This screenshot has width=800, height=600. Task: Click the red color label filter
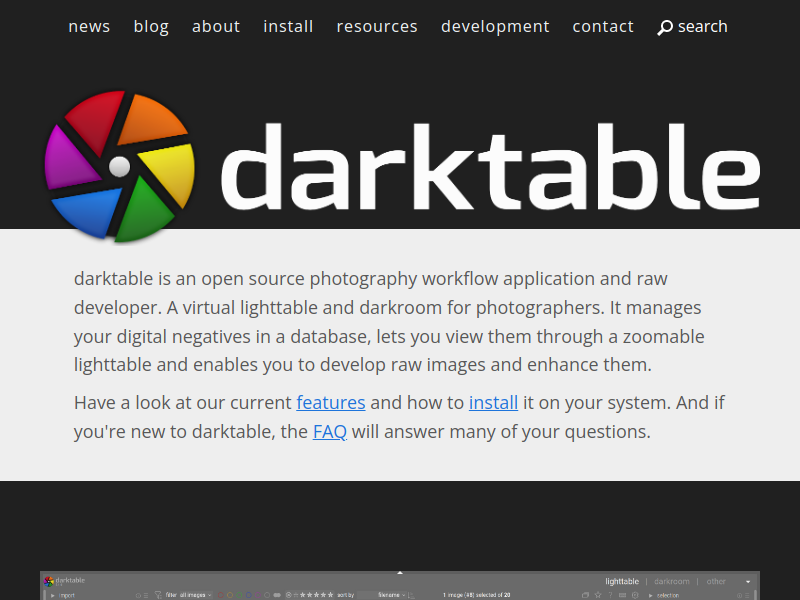221,595
